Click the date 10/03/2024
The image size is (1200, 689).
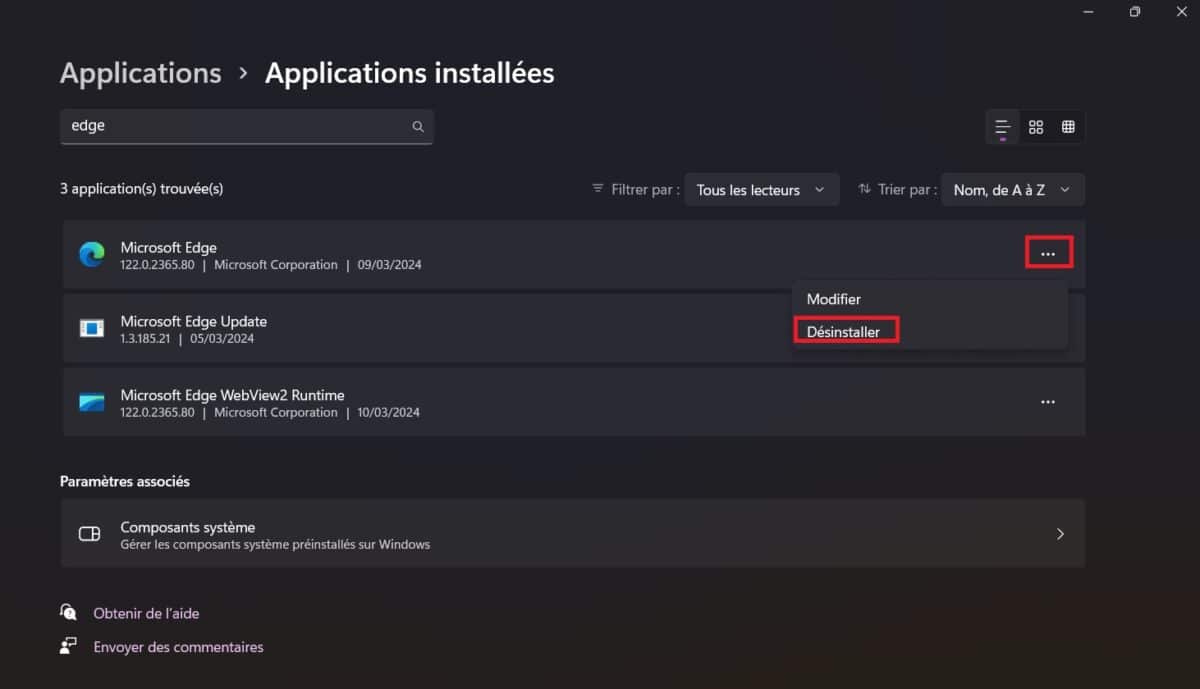click(x=388, y=412)
